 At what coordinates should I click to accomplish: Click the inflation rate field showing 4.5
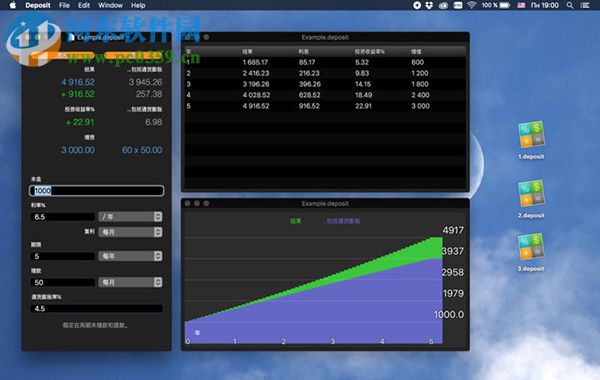pyautogui.click(x=96, y=308)
